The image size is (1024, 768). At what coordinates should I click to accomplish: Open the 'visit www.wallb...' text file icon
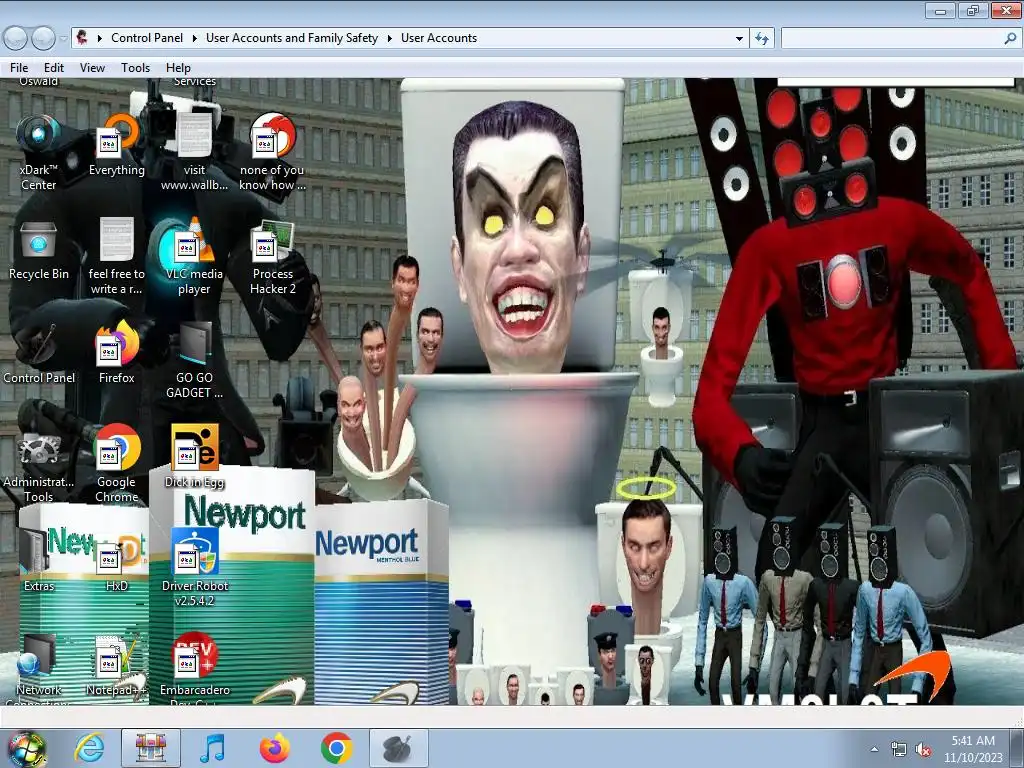[x=194, y=153]
